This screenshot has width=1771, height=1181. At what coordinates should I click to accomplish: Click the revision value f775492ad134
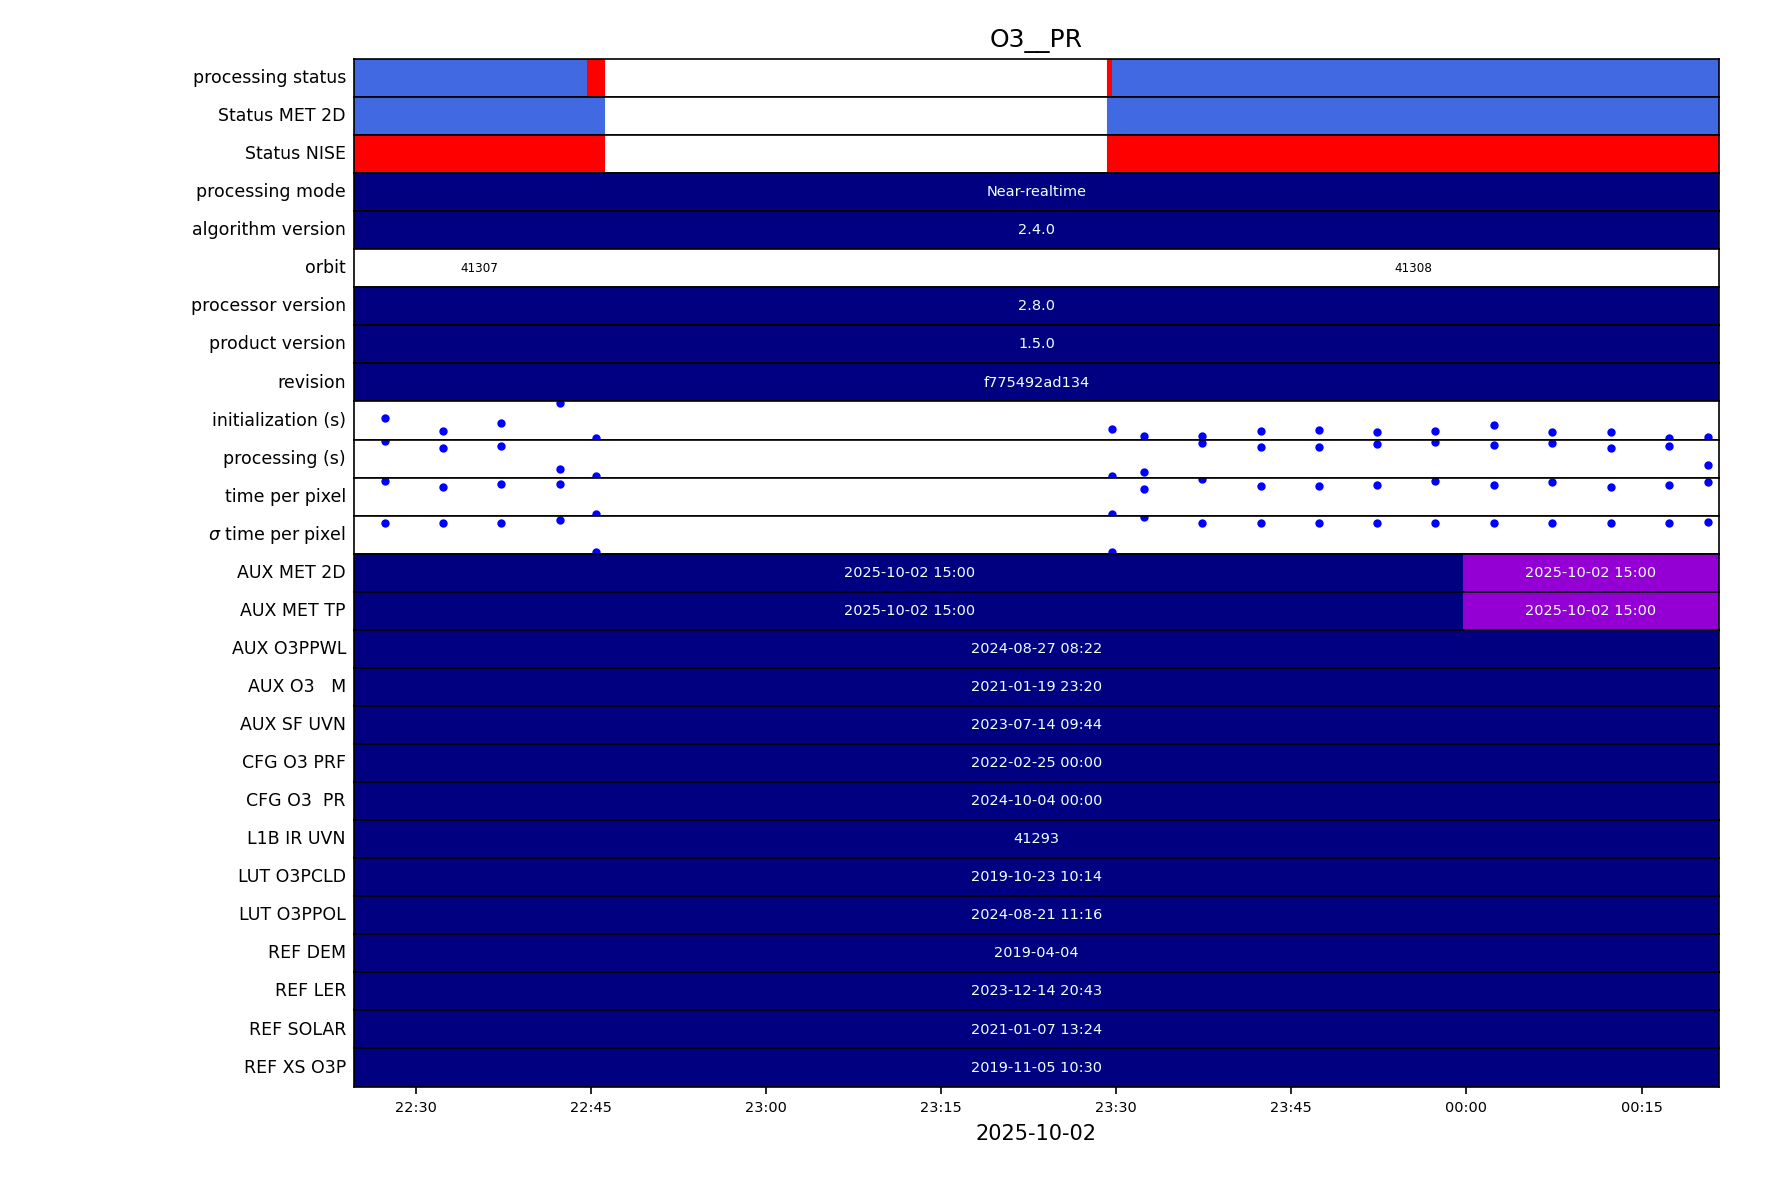[1035, 382]
